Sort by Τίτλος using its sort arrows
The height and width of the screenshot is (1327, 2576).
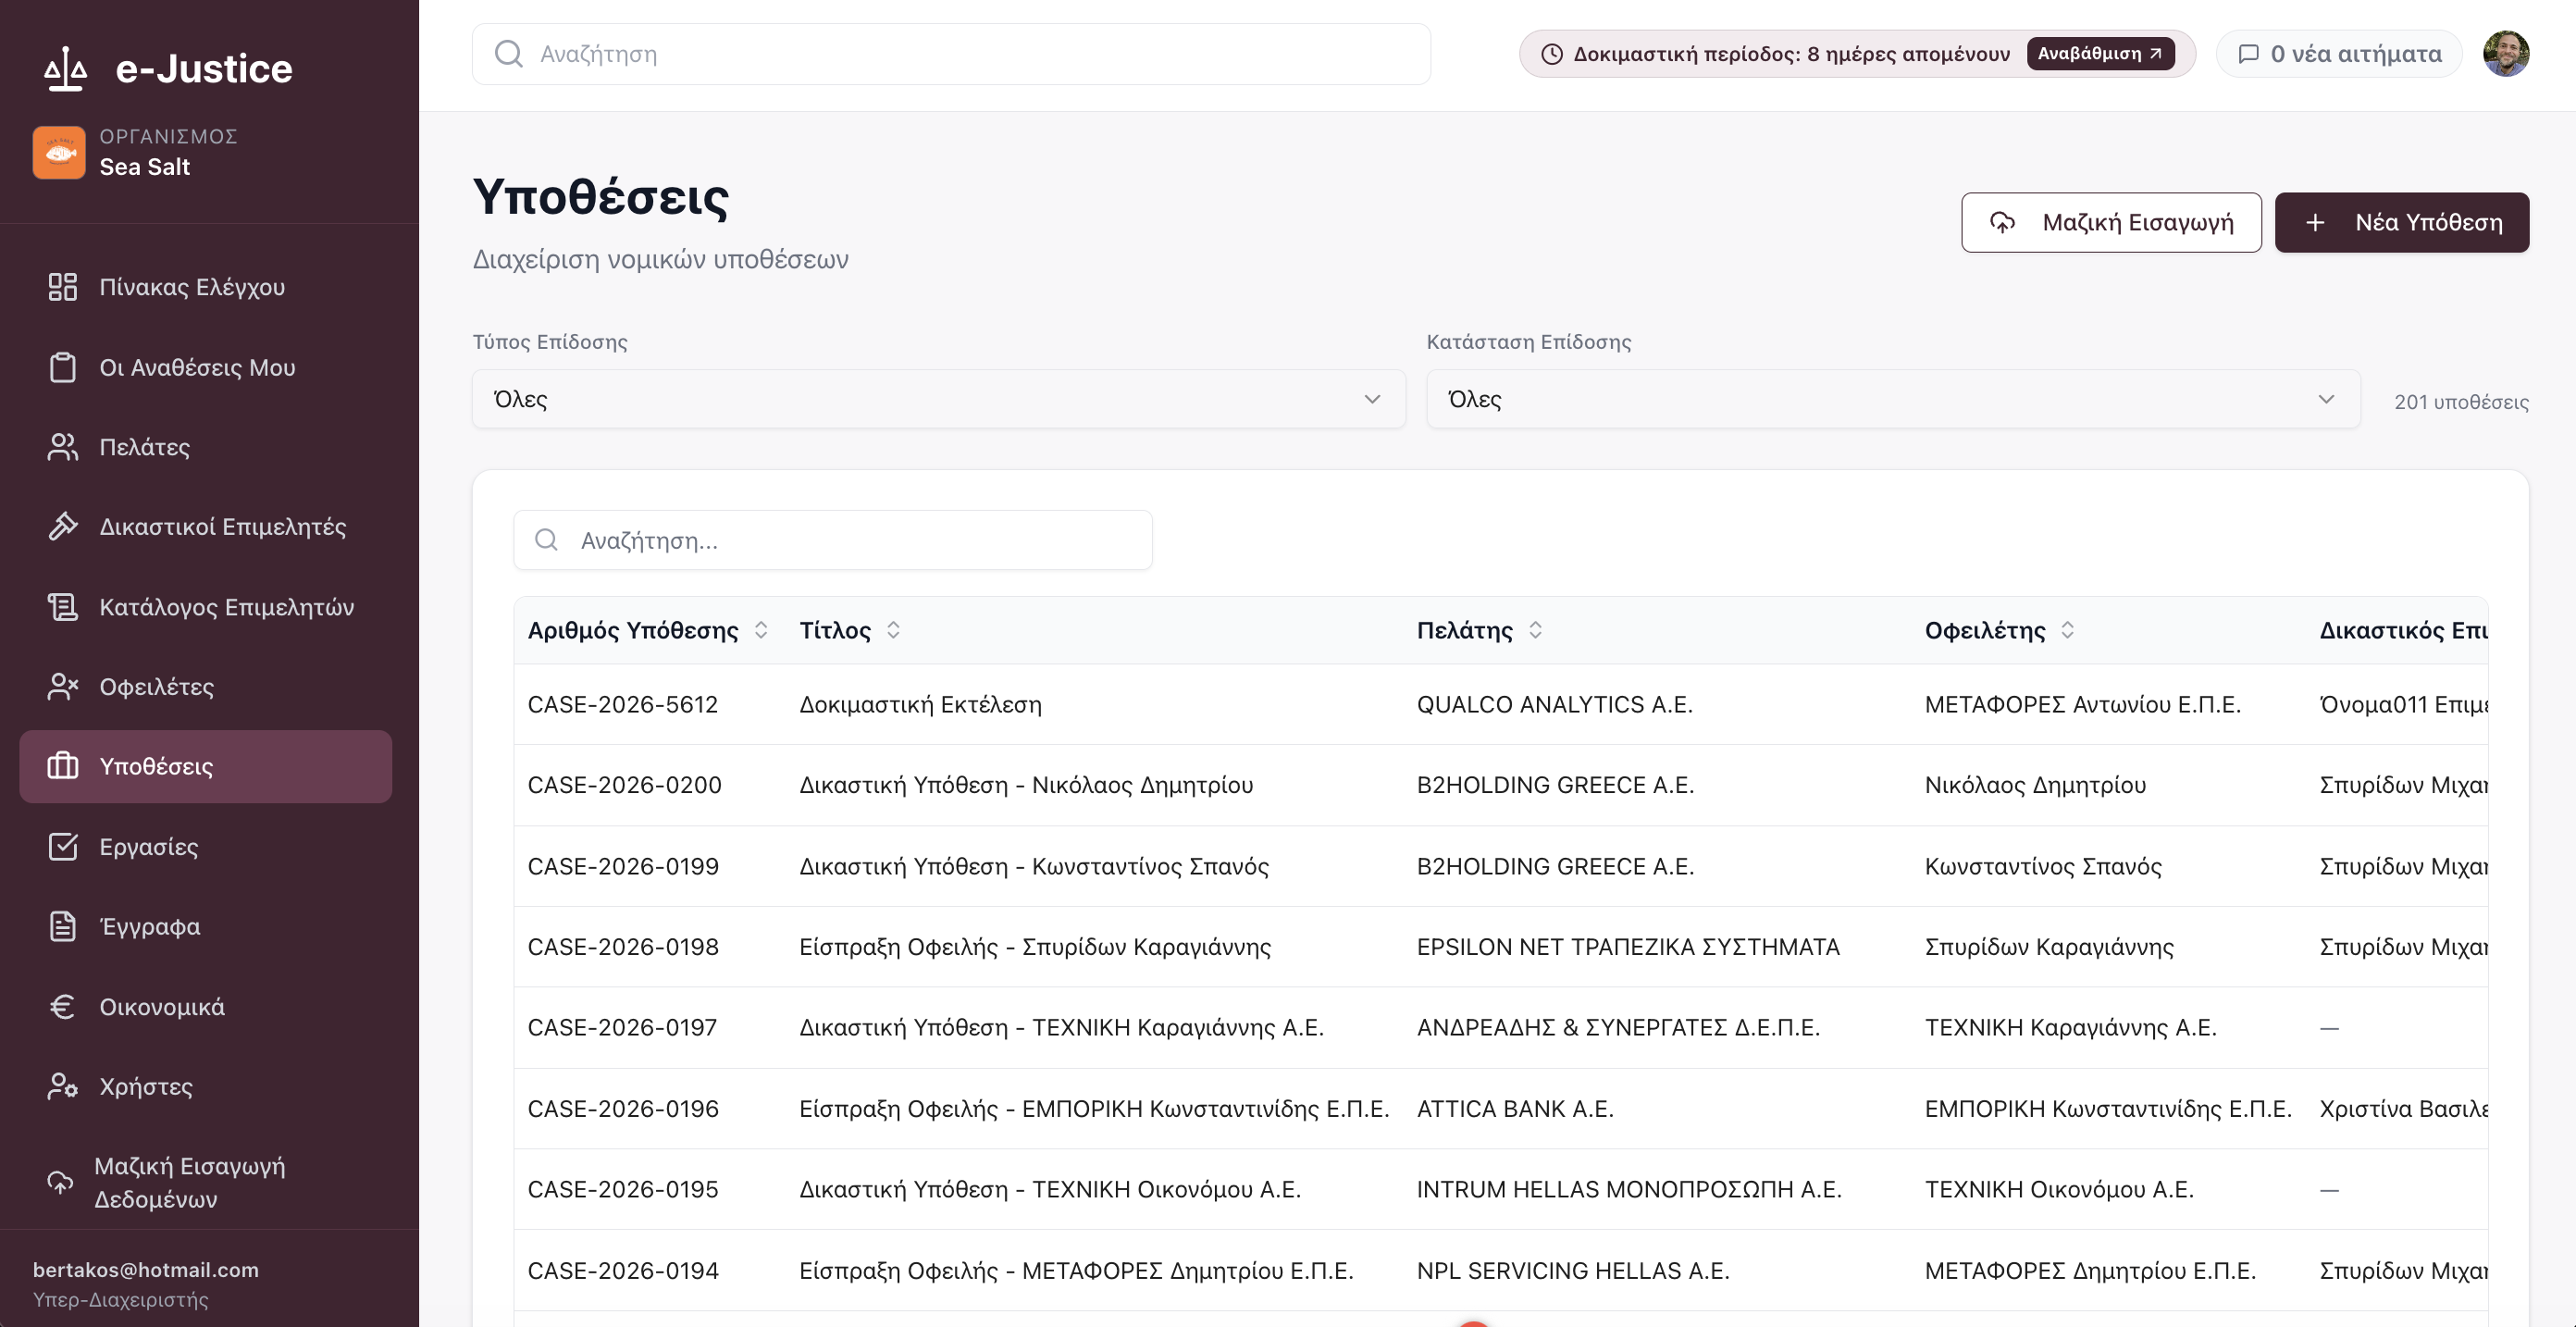coord(893,630)
